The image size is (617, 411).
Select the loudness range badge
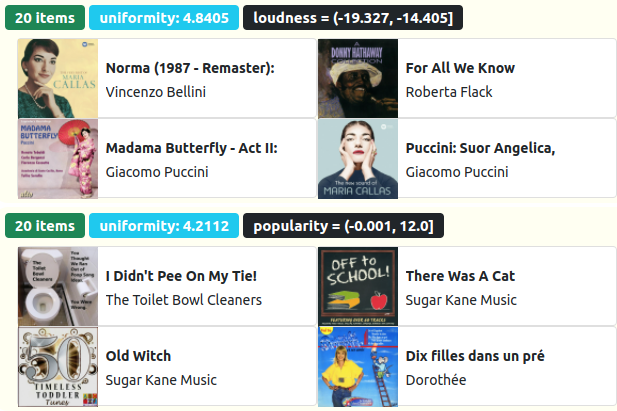point(352,18)
